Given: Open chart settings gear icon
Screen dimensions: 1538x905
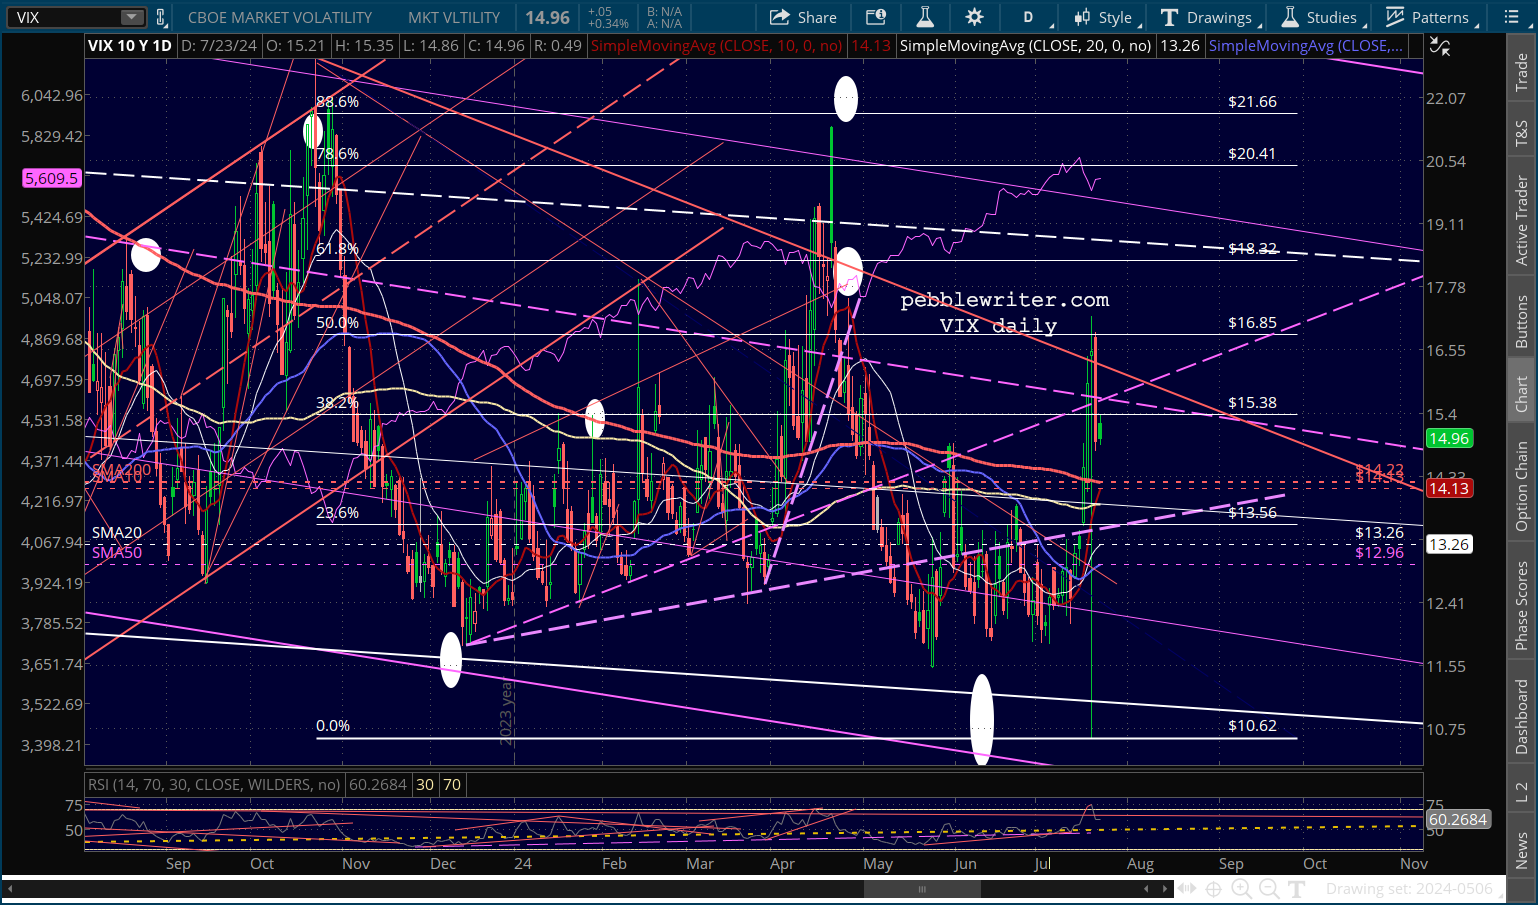Looking at the screenshot, I should pyautogui.click(x=974, y=17).
